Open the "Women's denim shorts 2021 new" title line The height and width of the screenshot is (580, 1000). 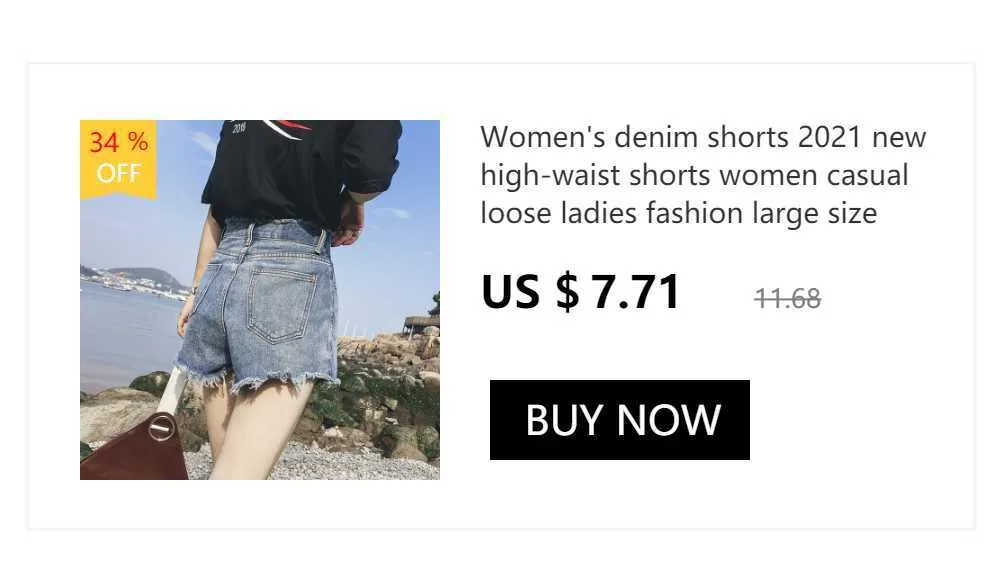tap(703, 137)
